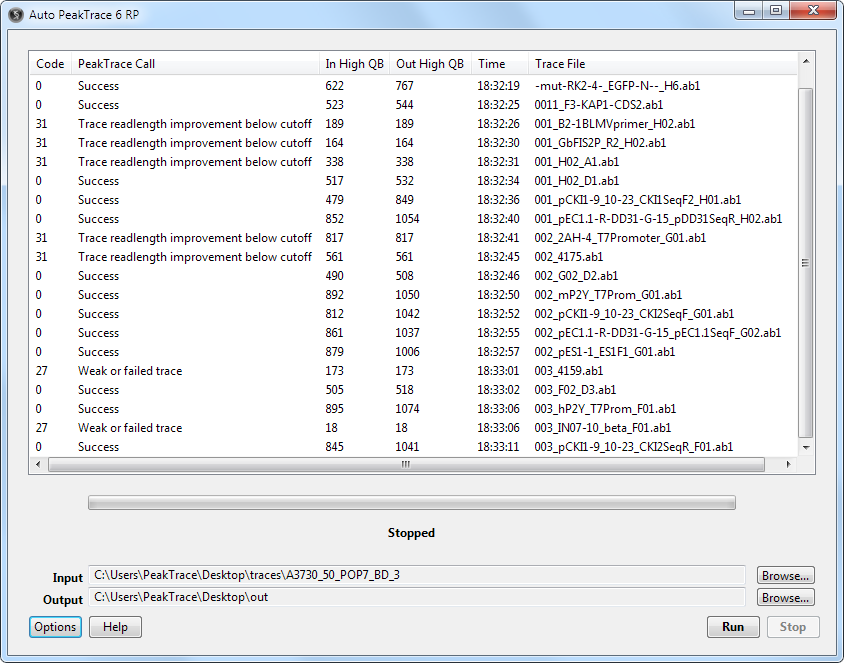This screenshot has height=663, width=844.
Task: Click the Weak or failed trace call at 18:33:06
Action: (130, 428)
